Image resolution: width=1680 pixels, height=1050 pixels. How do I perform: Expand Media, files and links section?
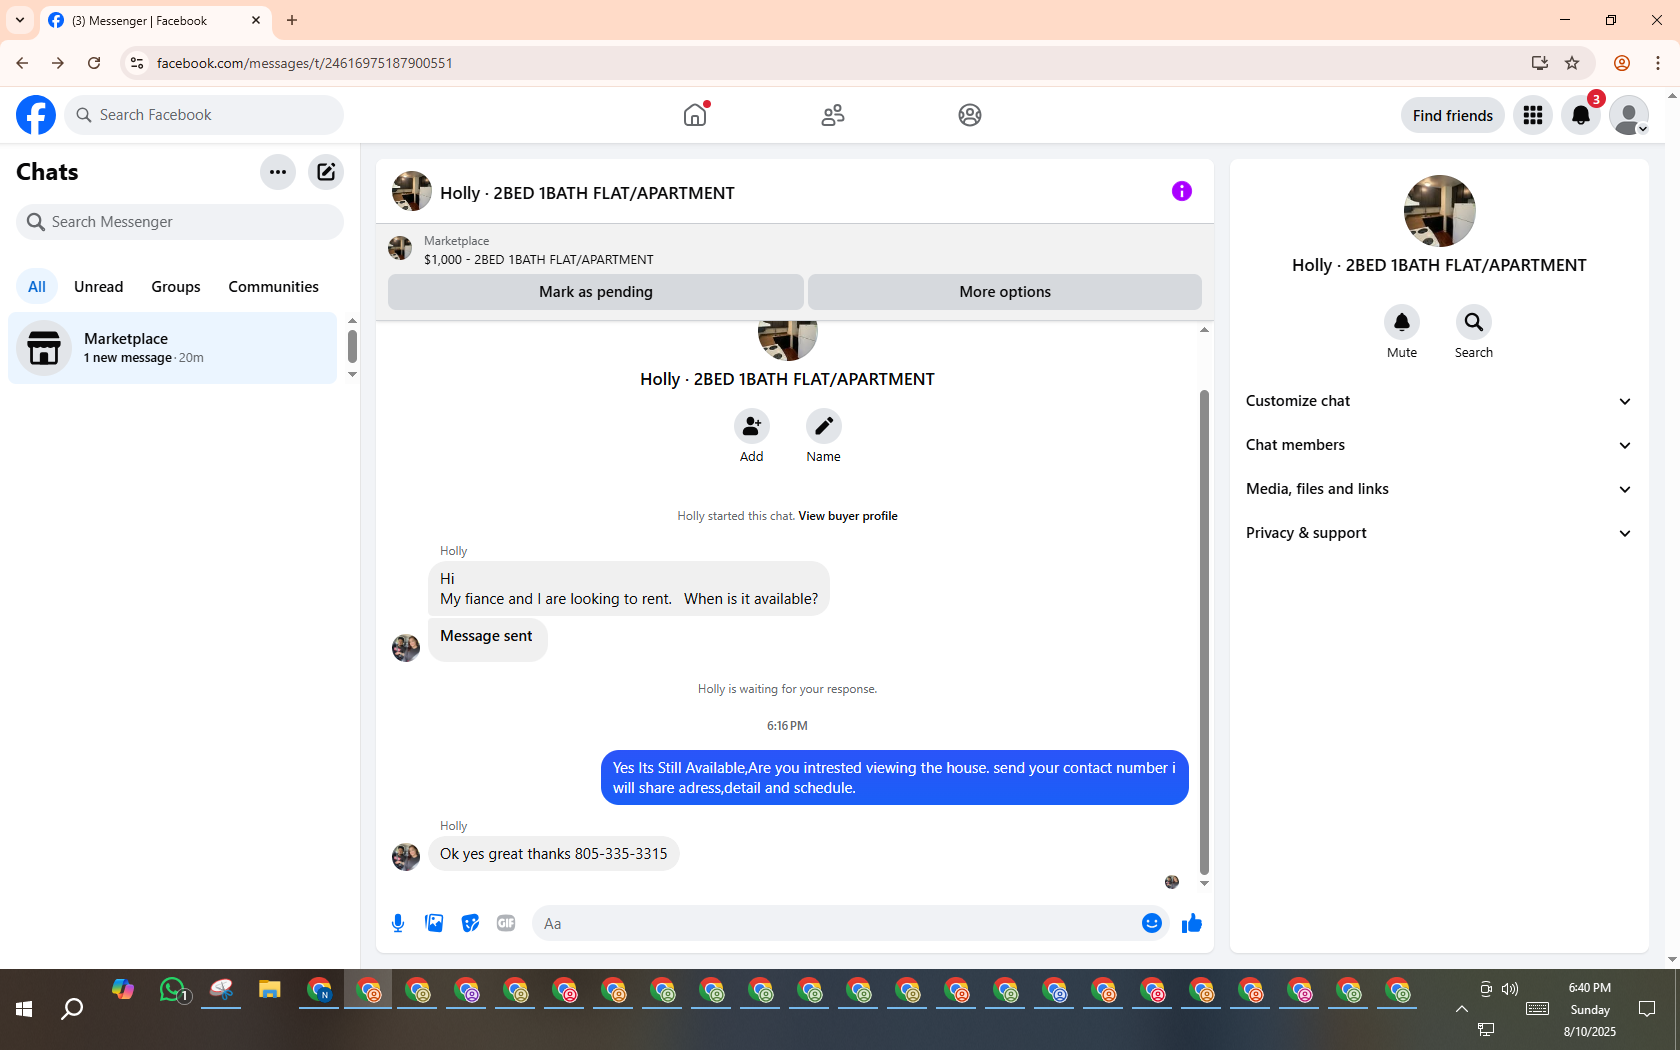(x=1439, y=489)
